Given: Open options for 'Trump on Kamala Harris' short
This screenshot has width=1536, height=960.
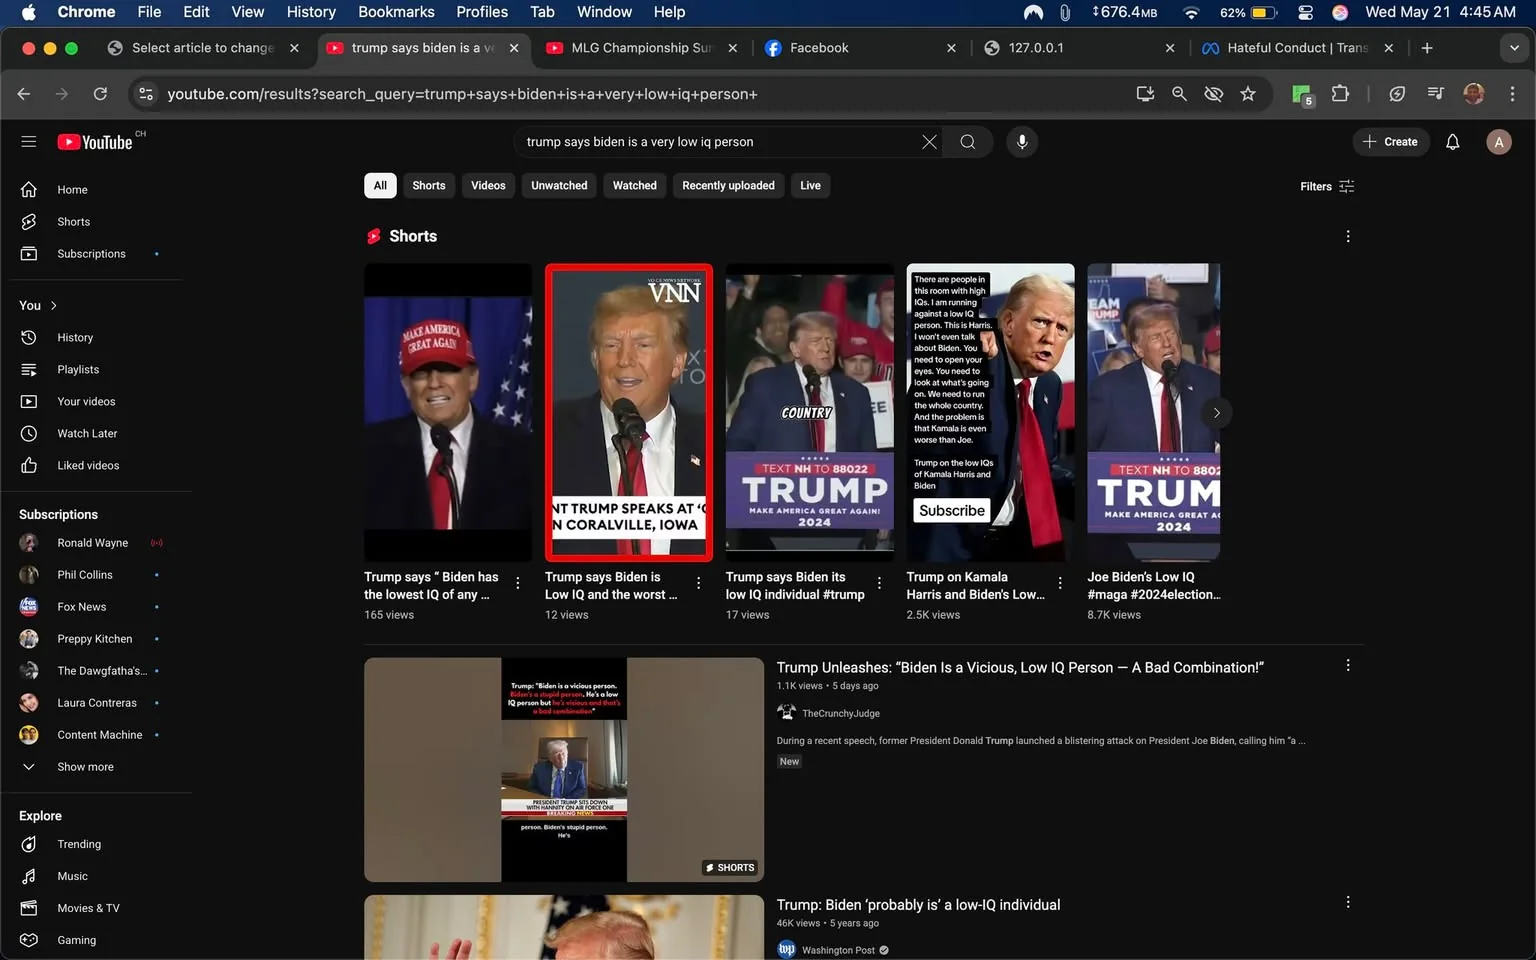Looking at the screenshot, I should point(1060,583).
